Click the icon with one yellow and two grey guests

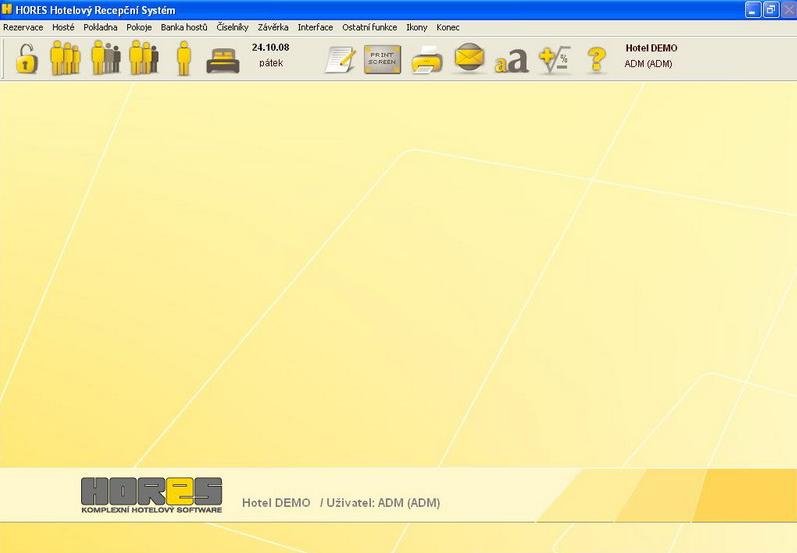(105, 59)
